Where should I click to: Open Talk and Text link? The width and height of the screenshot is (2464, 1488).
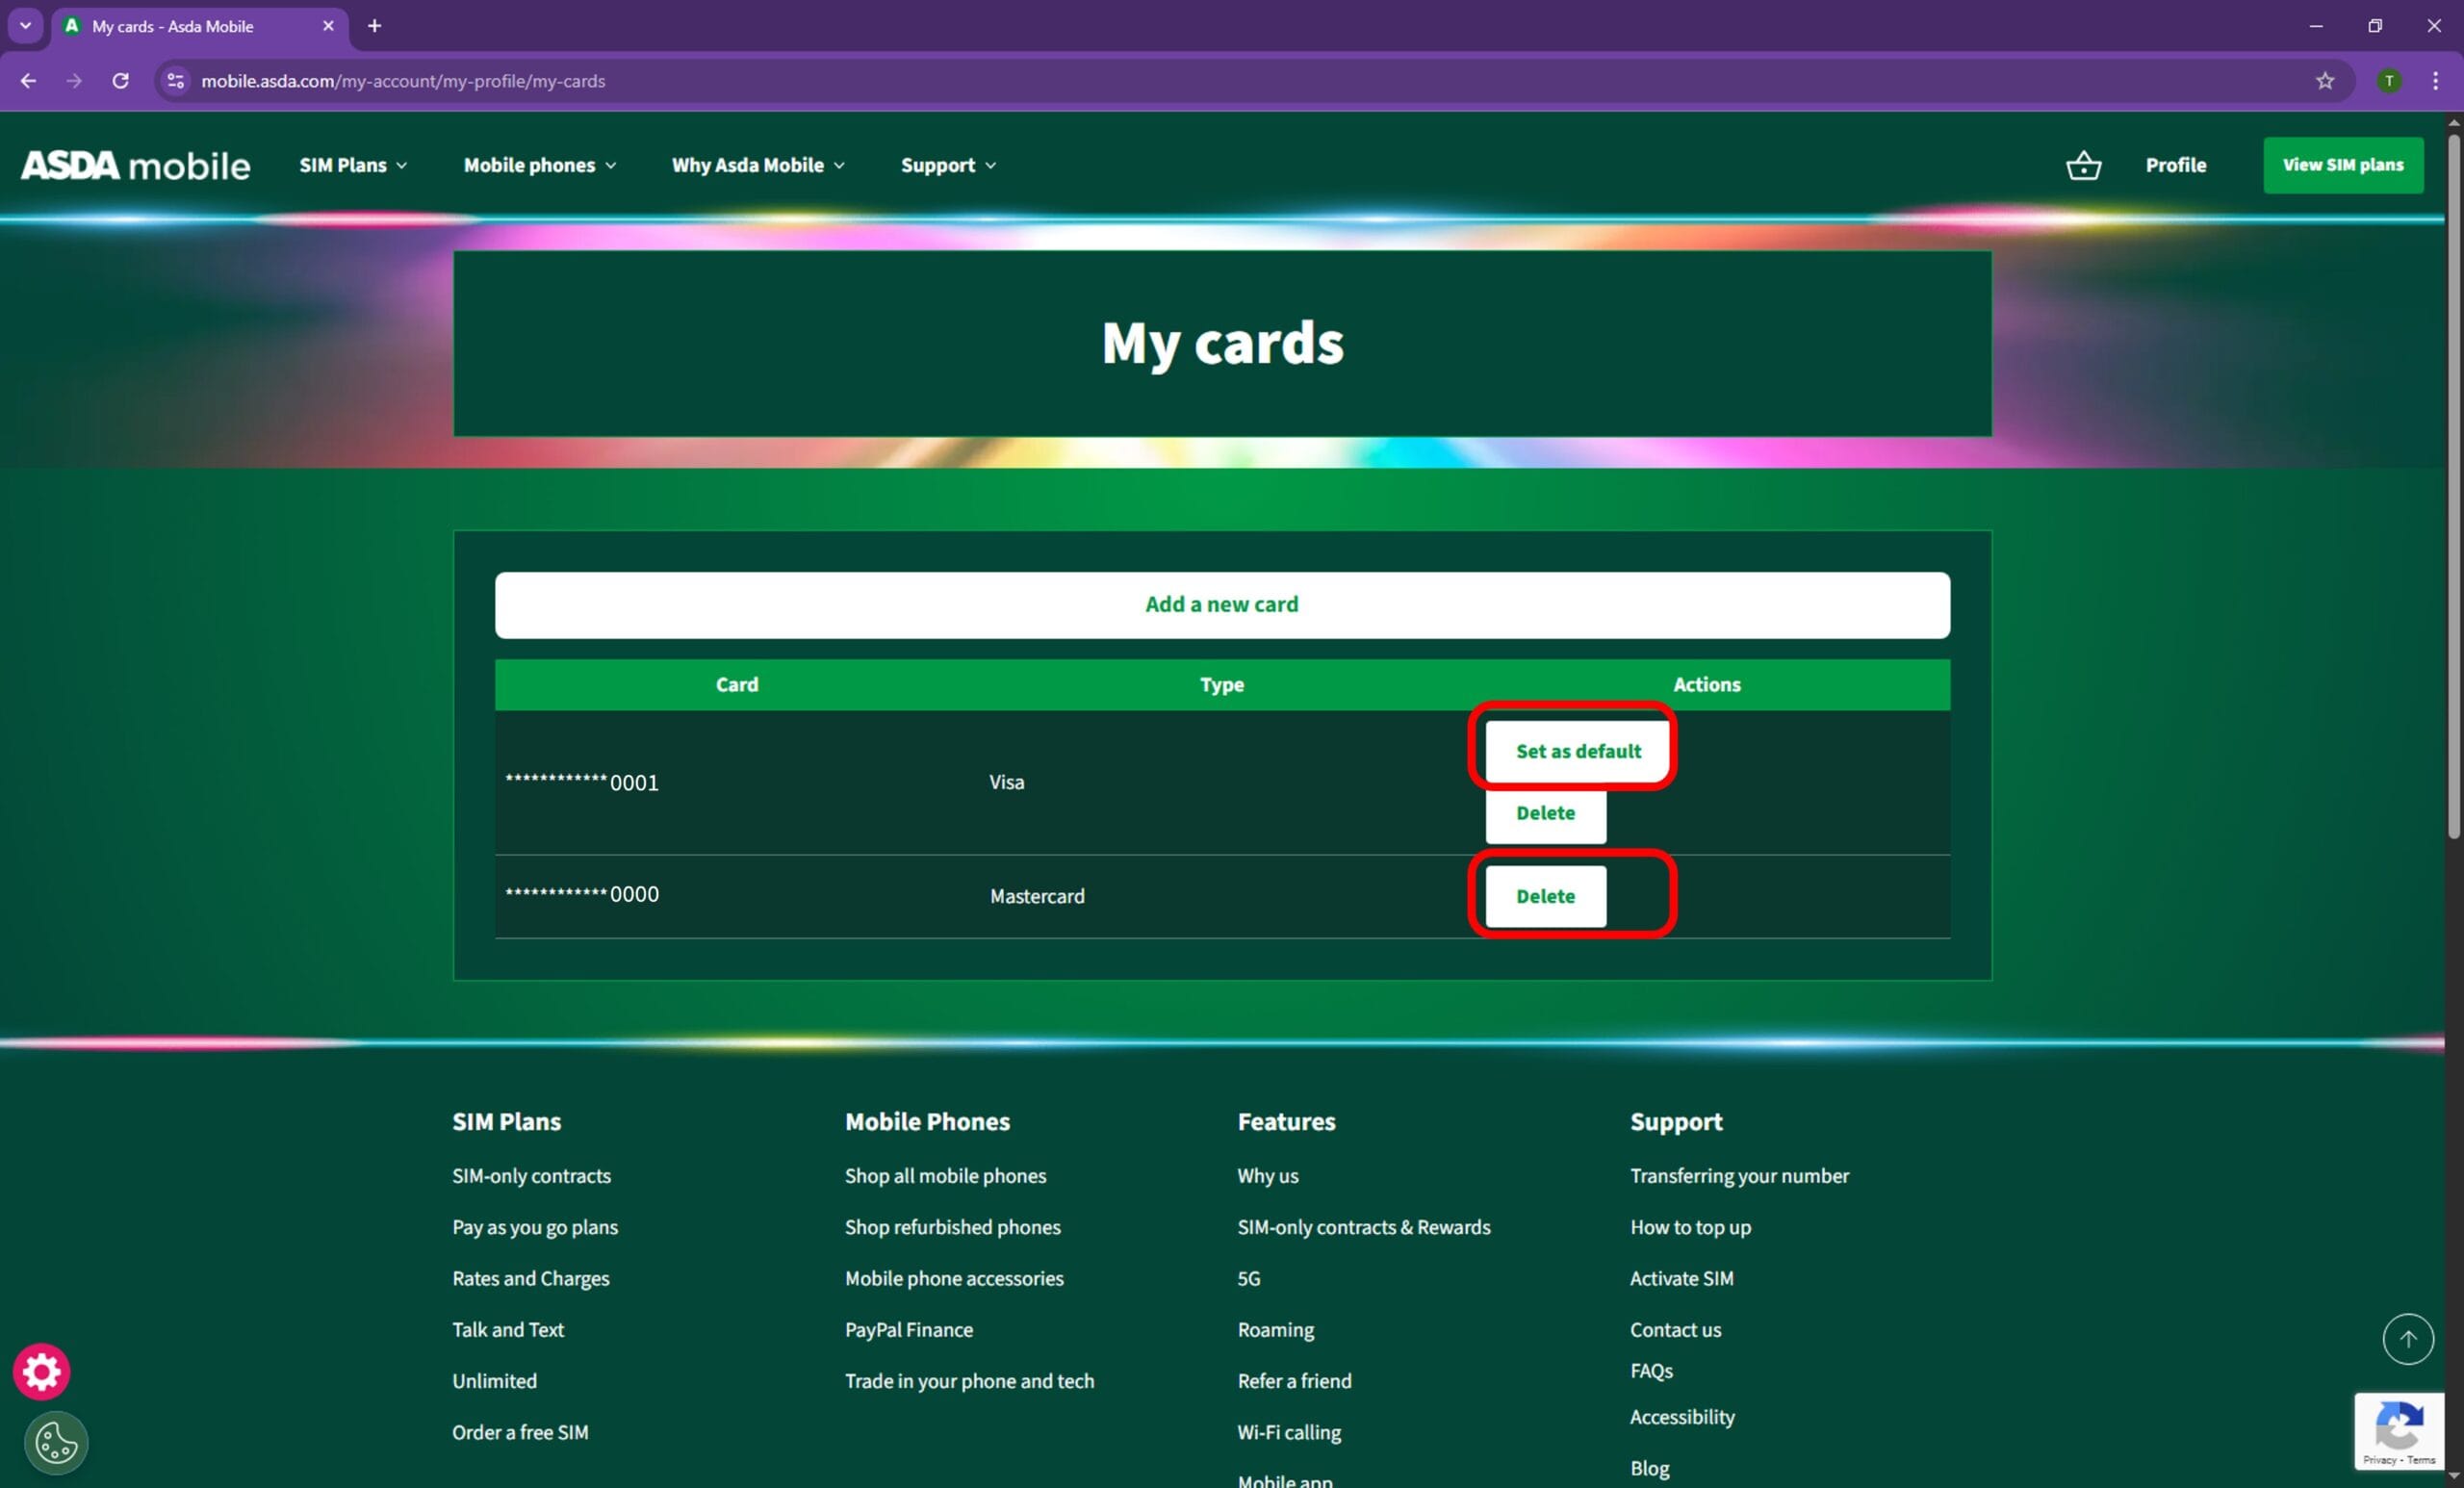point(508,1329)
